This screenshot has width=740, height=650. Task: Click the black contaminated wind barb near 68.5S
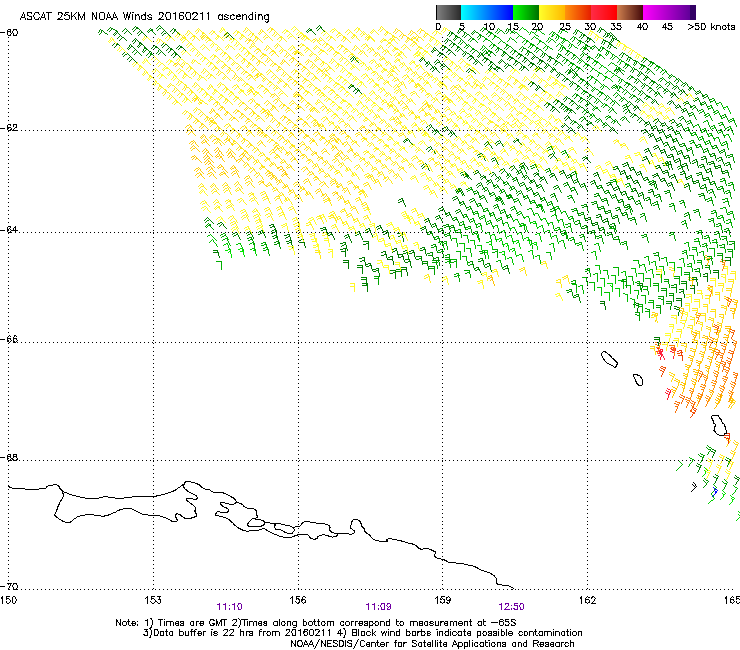[x=694, y=487]
